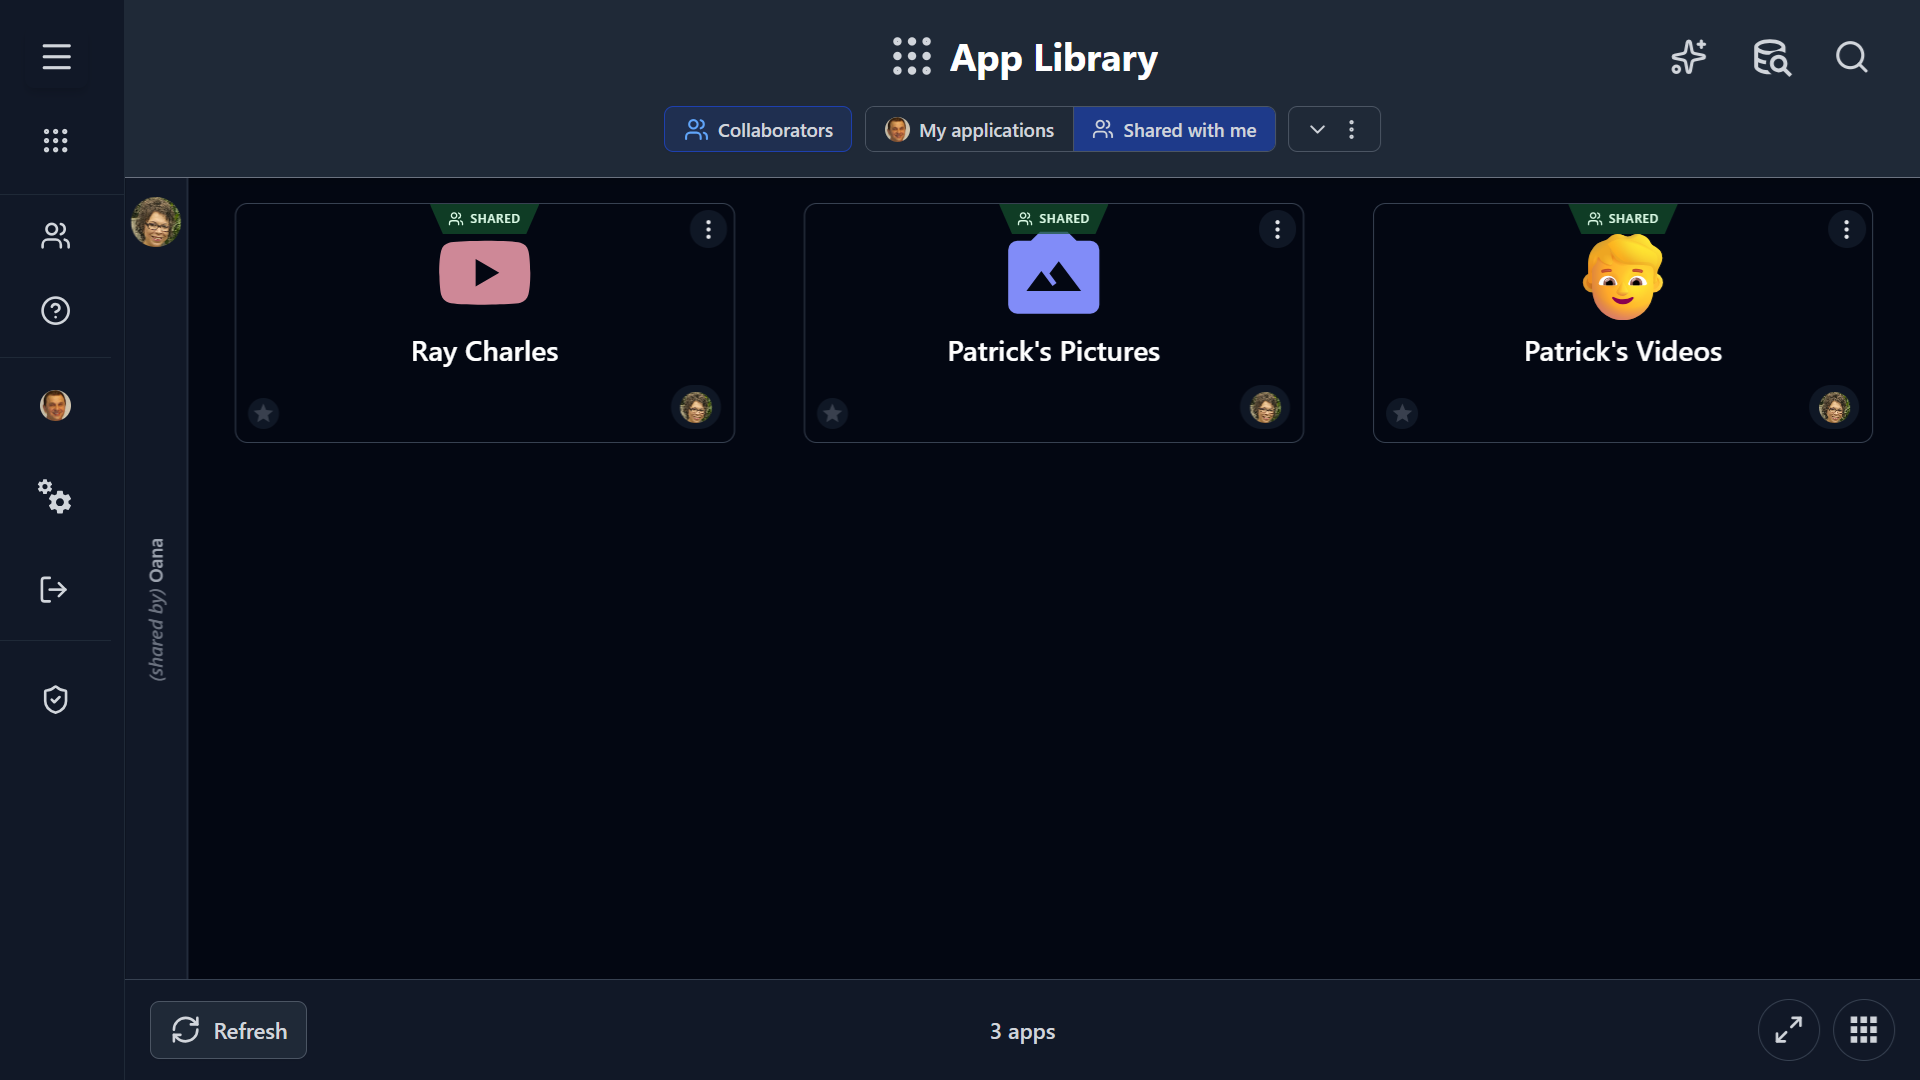
Task: Open the app grid icon in sidebar
Action: pyautogui.click(x=56, y=141)
